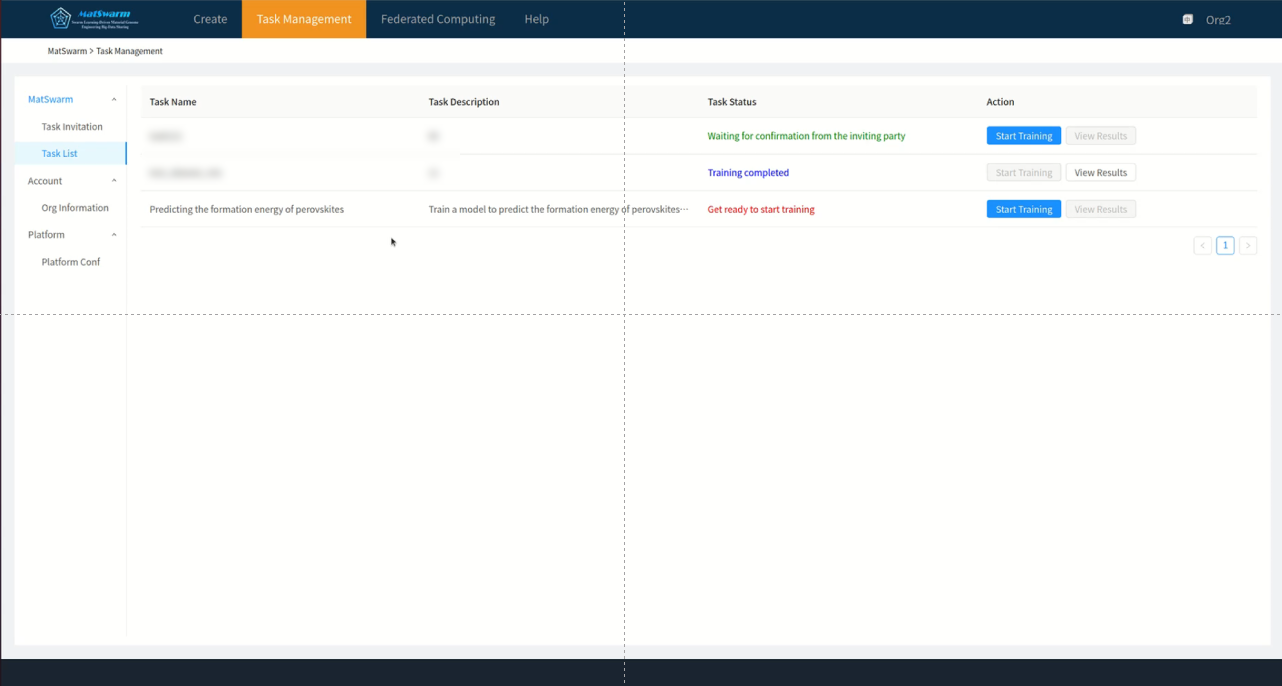Go to next page arrow
The width and height of the screenshot is (1282, 686).
[1248, 245]
